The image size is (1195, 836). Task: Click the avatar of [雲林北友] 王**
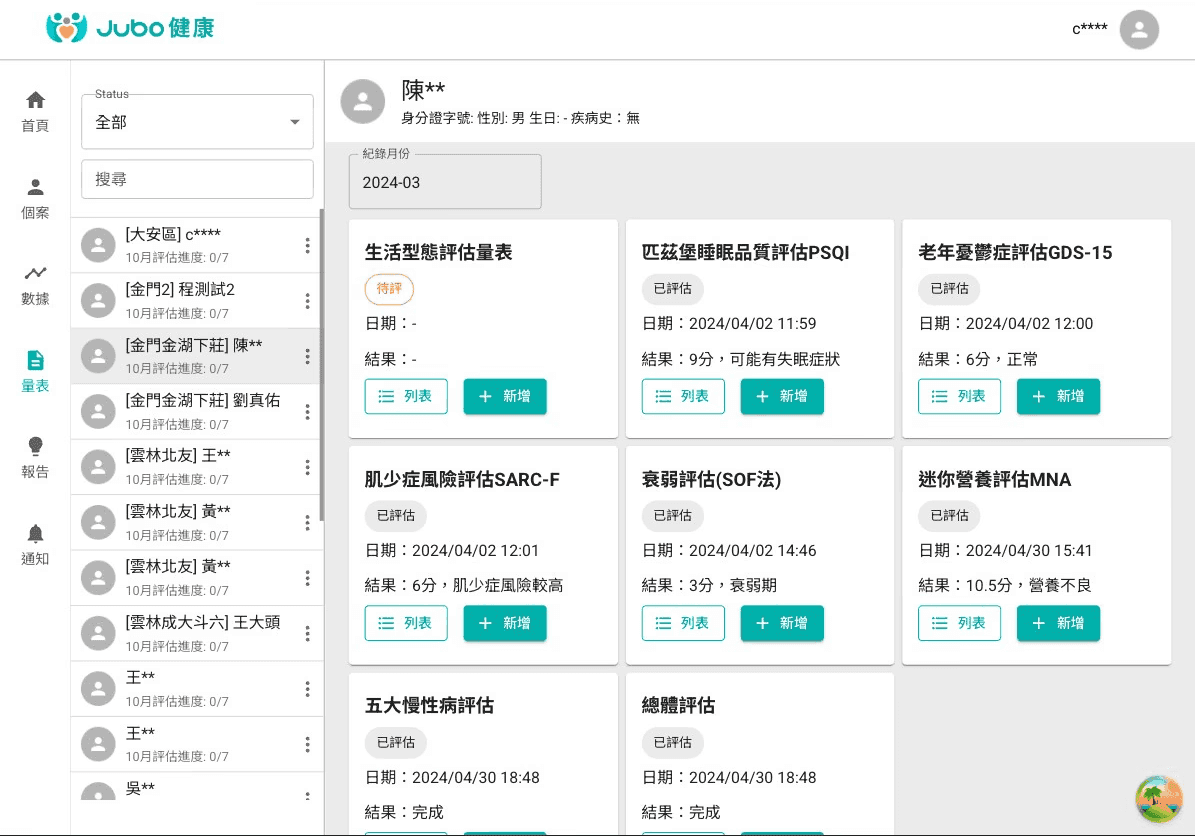98,466
